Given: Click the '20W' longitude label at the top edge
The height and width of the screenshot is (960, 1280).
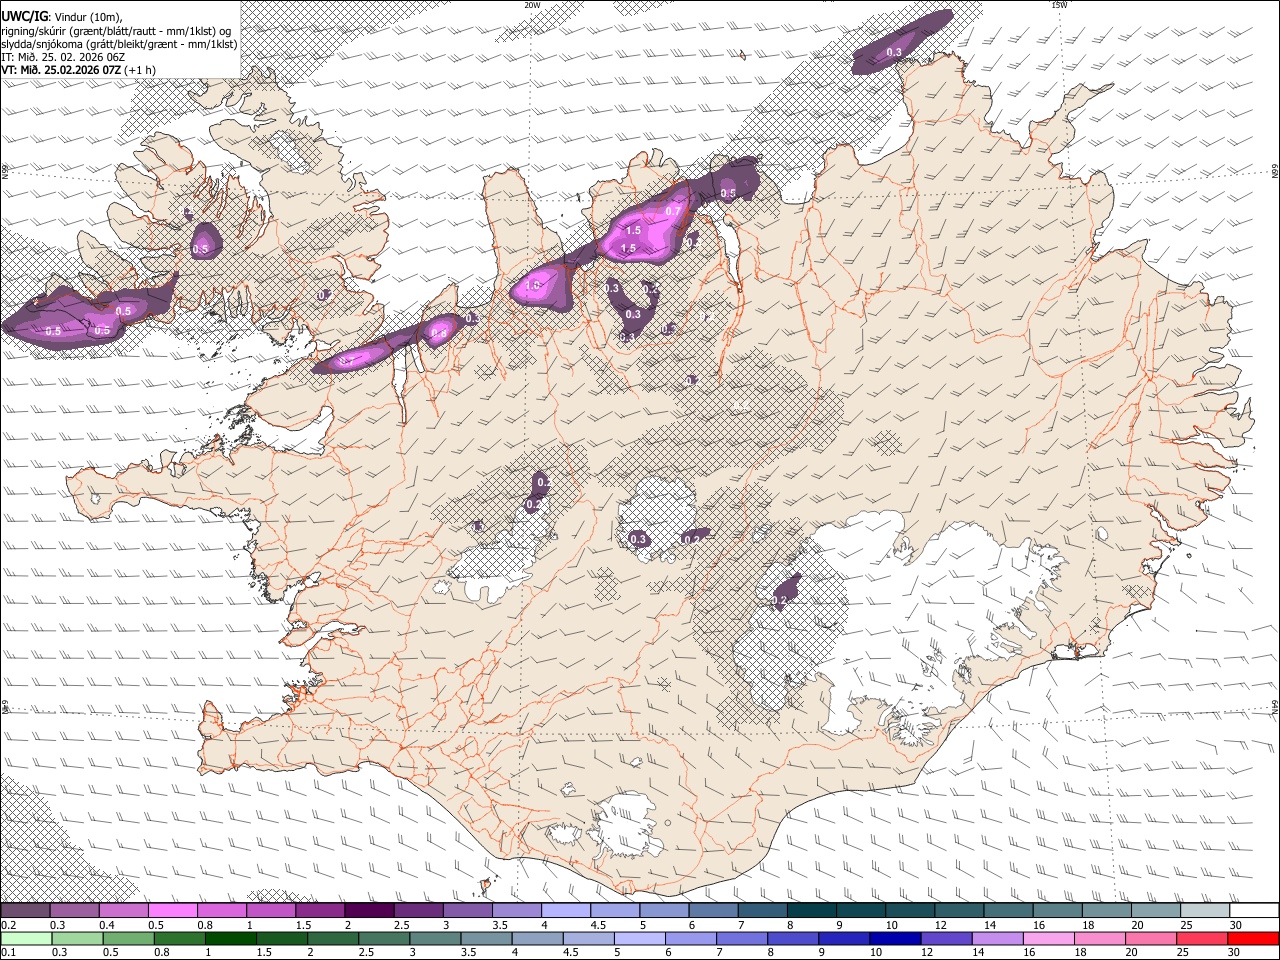Looking at the screenshot, I should pyautogui.click(x=532, y=5).
